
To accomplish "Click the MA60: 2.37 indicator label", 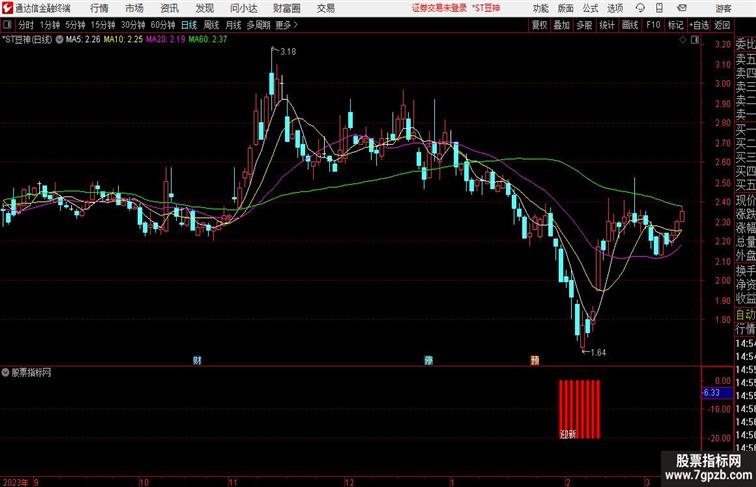I will [x=208, y=40].
